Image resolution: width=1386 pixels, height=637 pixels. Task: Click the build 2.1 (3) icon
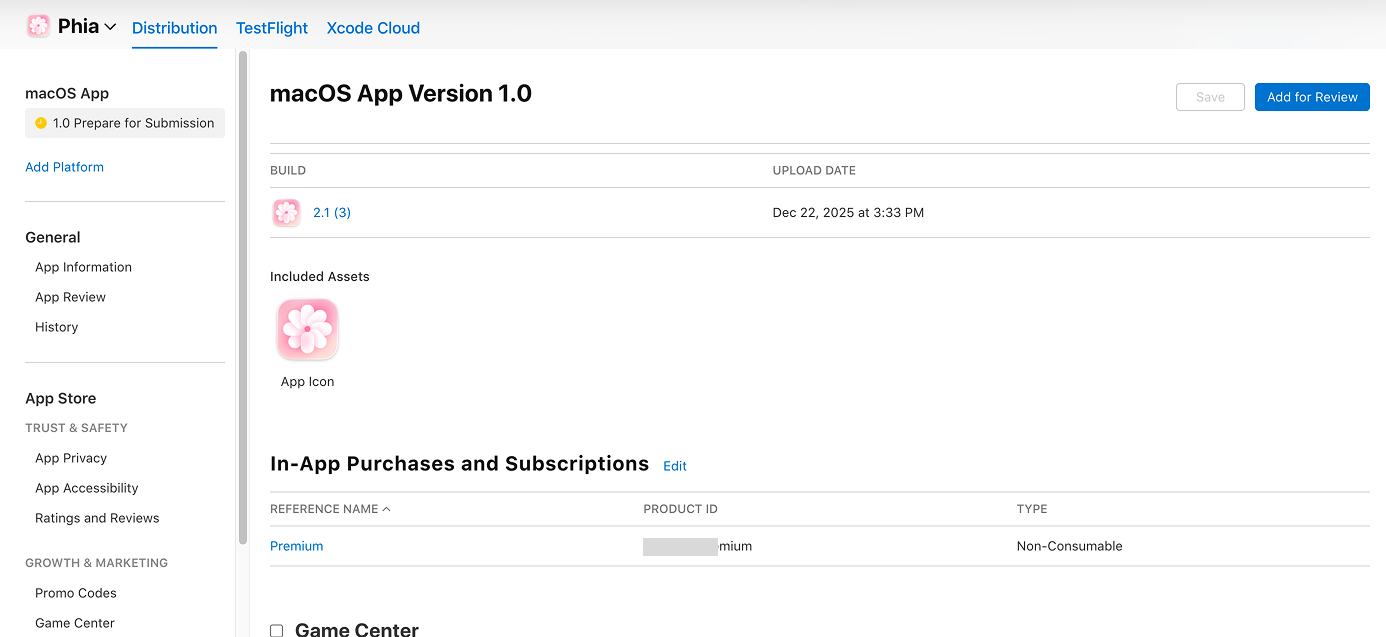pos(287,213)
